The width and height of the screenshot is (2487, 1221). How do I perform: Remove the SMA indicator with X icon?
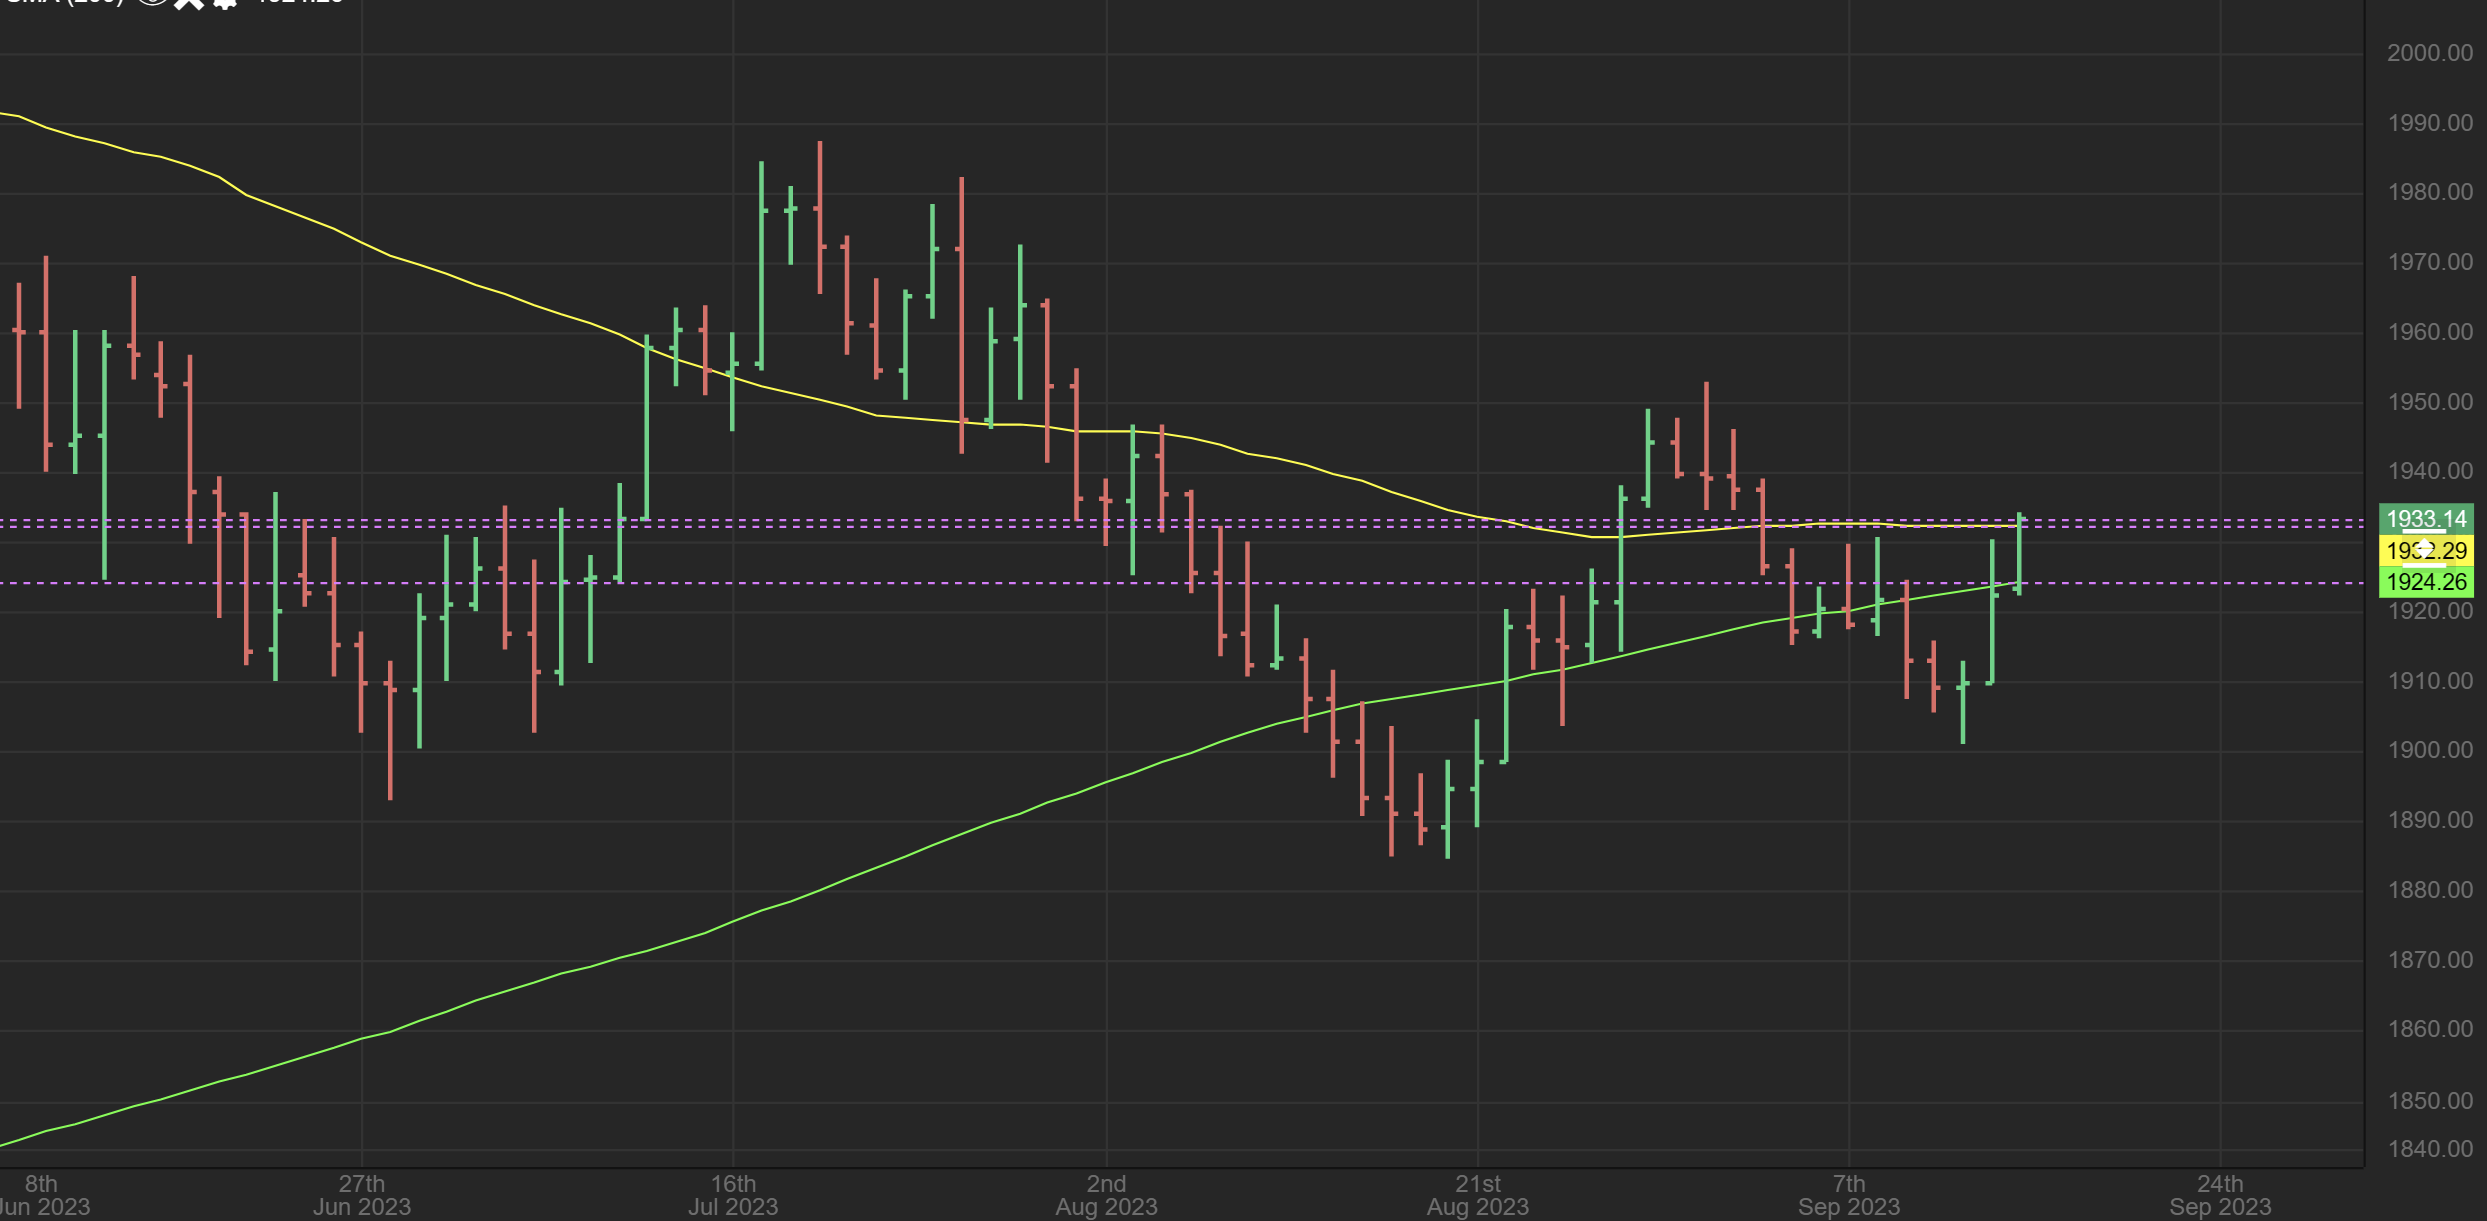click(188, 3)
